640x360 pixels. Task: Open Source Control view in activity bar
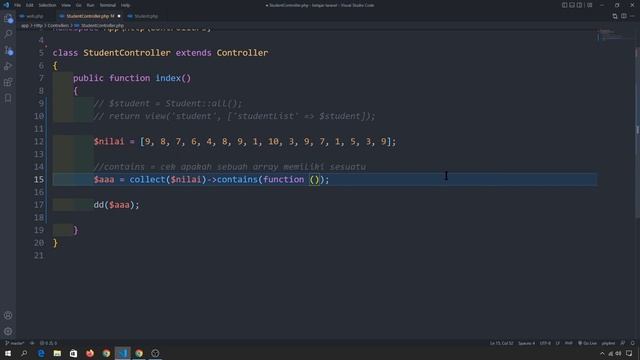coord(8,51)
